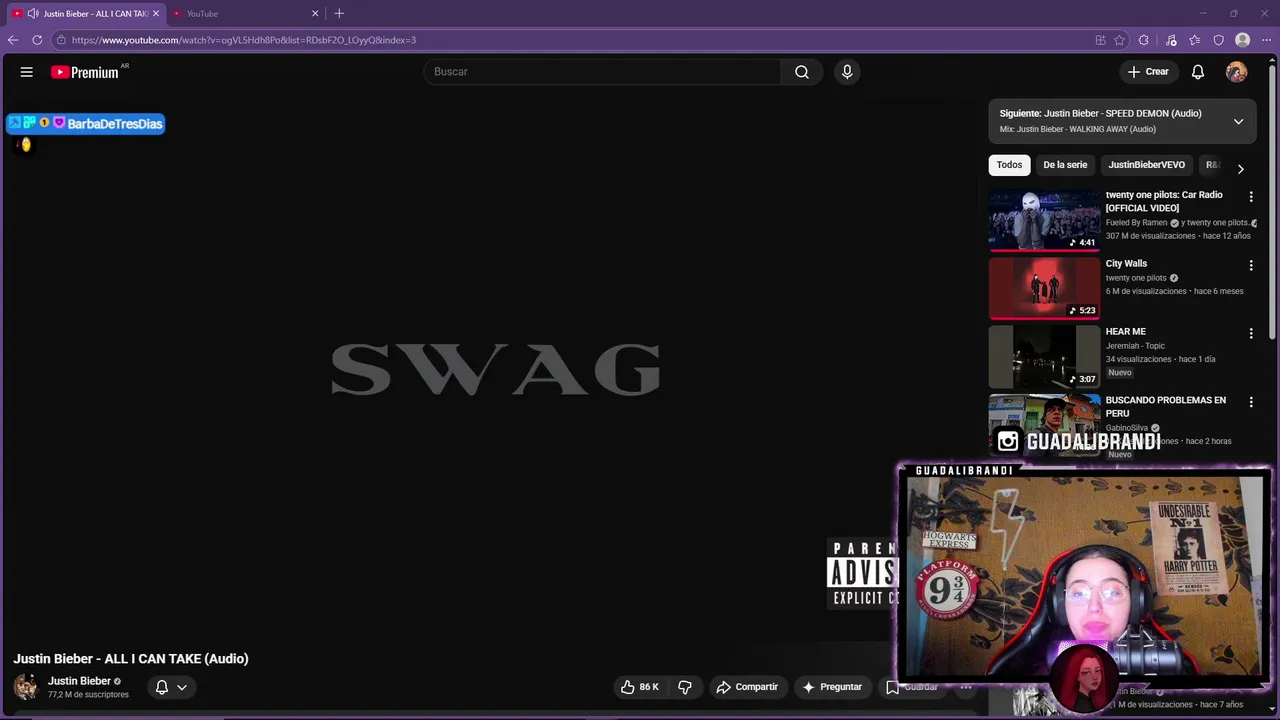Image resolution: width=1280 pixels, height=720 pixels.
Task: Show more filter chips with right arrow
Action: (1240, 169)
